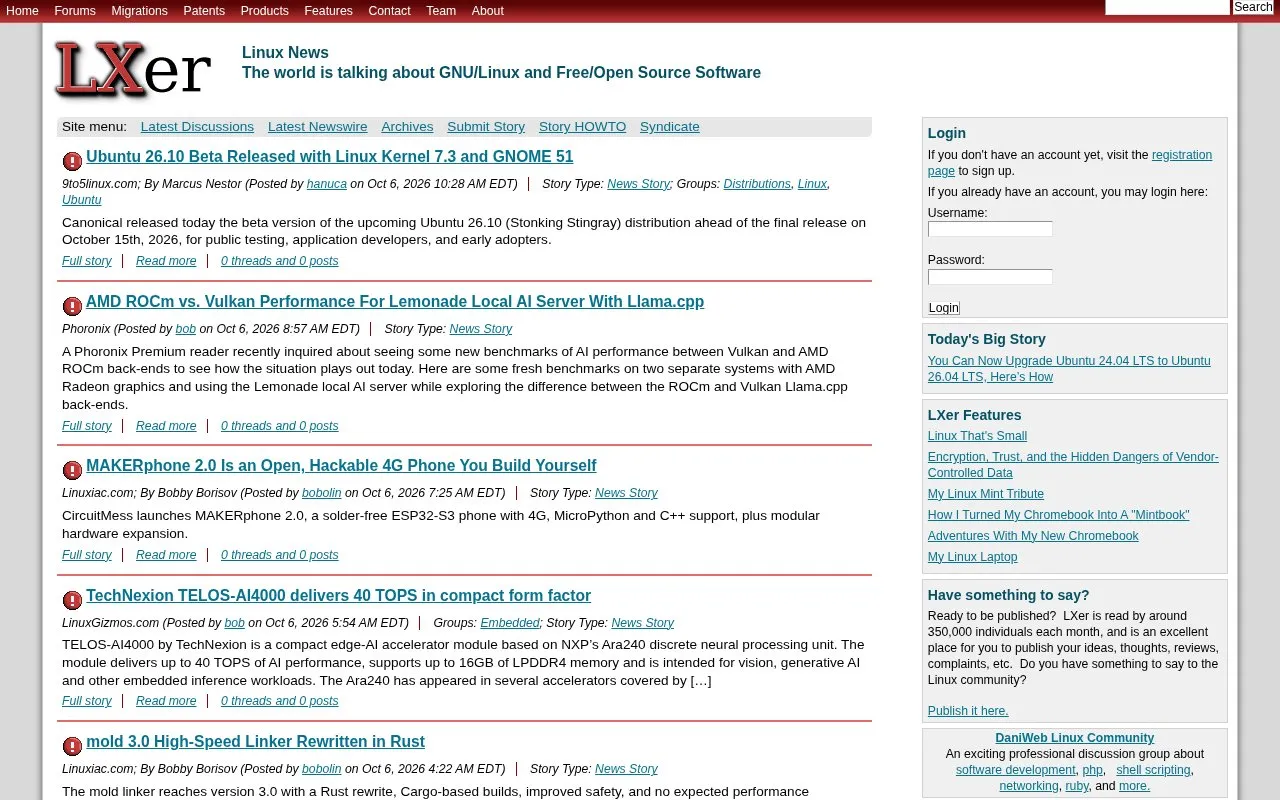Open DaniWeb Linux Community link
The height and width of the screenshot is (800, 1280).
click(1075, 738)
